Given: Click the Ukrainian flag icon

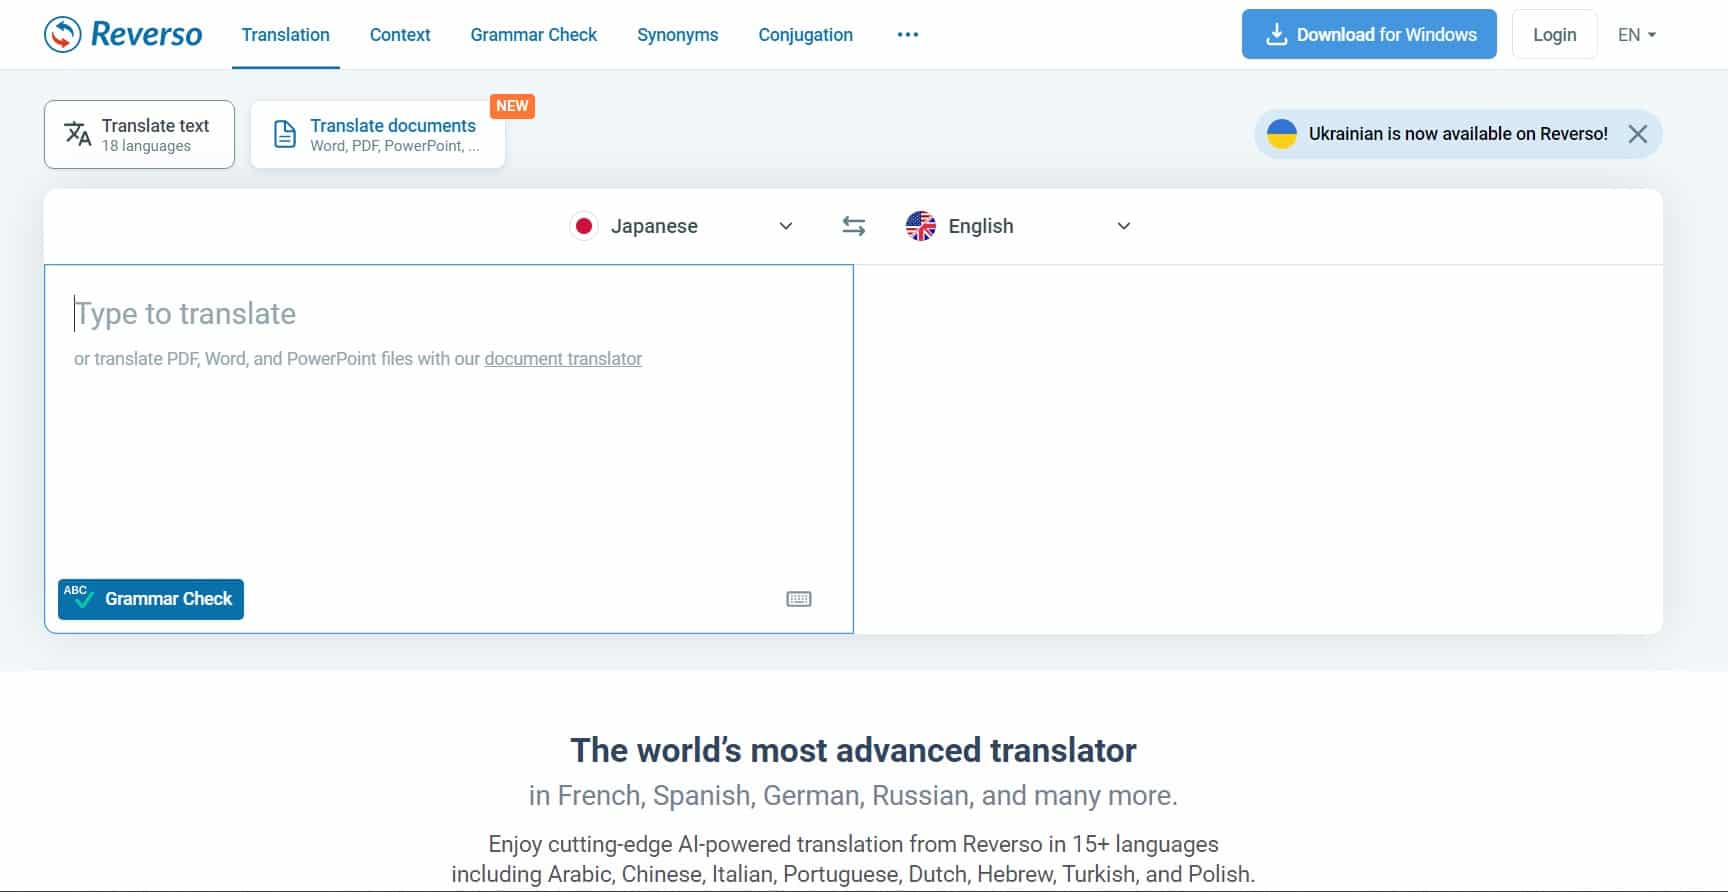Looking at the screenshot, I should (1281, 134).
